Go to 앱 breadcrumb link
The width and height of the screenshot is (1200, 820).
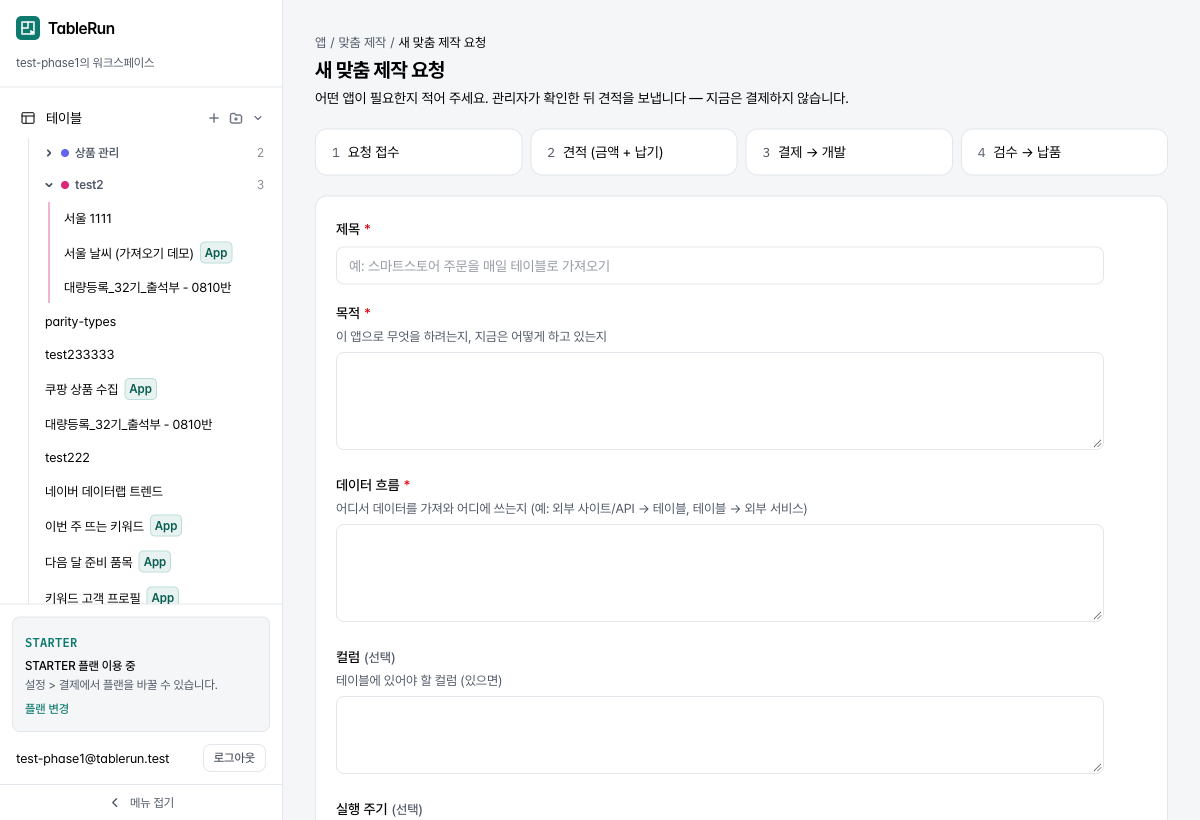point(321,42)
